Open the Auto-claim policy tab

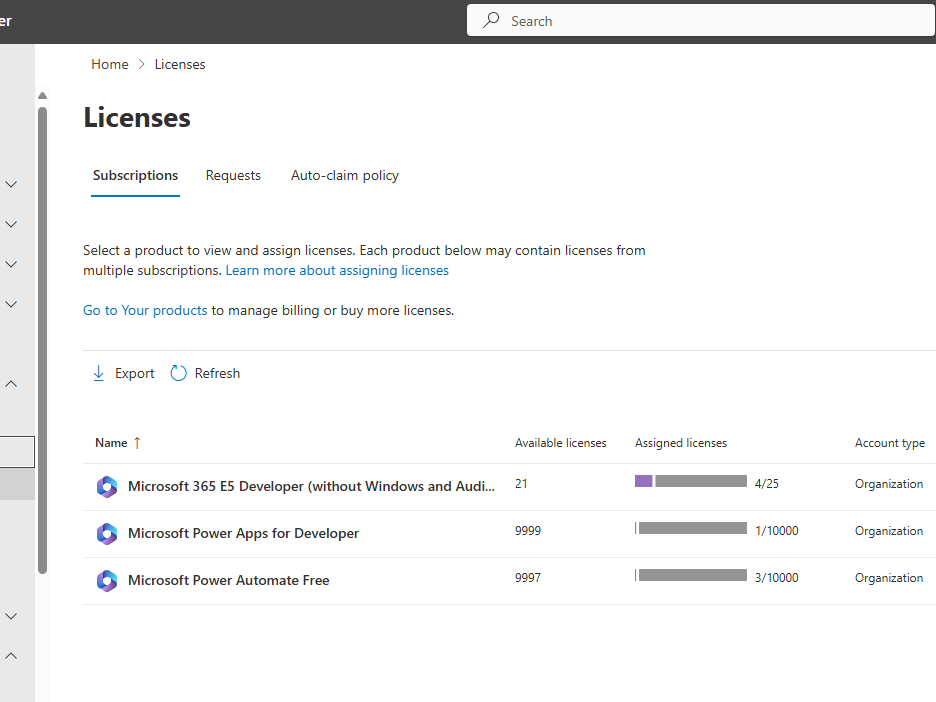tap(345, 175)
